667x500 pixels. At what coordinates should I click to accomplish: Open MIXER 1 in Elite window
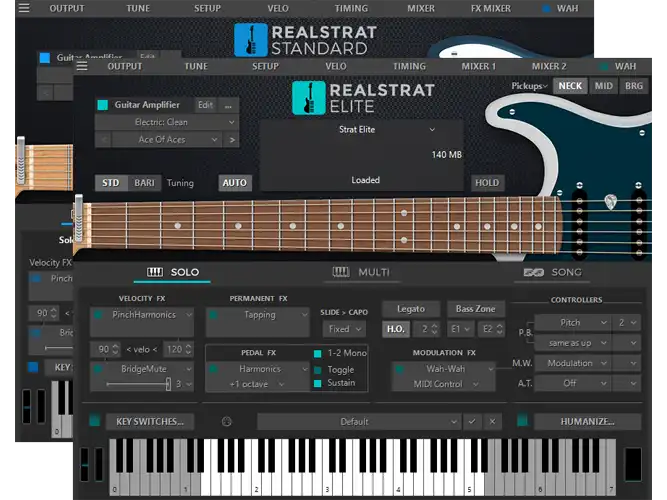[x=479, y=66]
